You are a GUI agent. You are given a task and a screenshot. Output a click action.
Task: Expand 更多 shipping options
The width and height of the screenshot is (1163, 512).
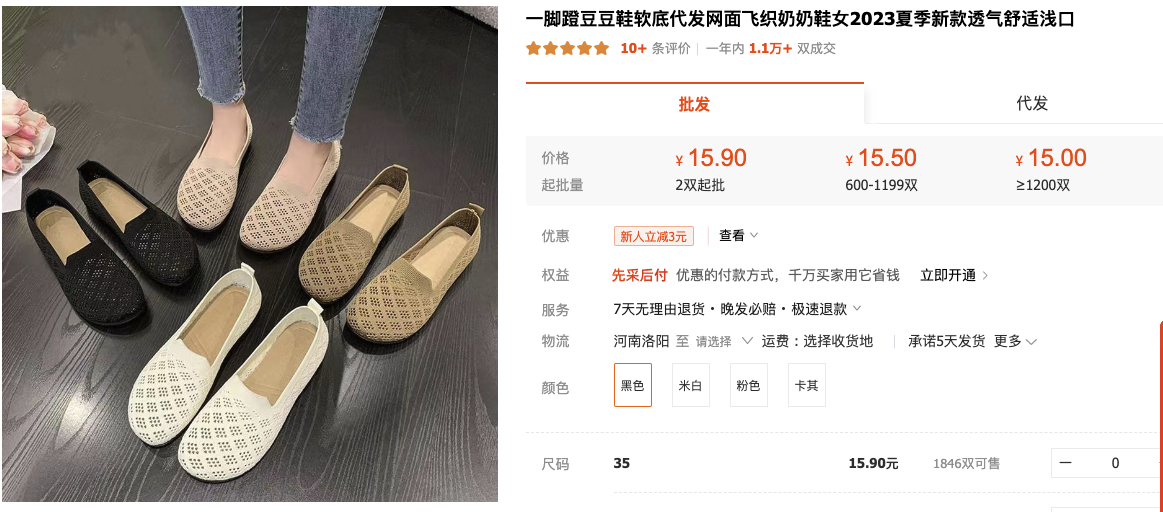click(x=1015, y=341)
